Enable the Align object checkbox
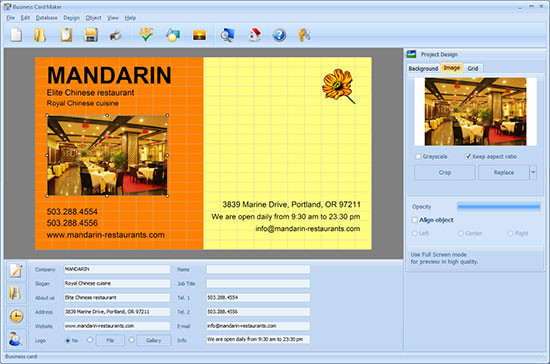 [415, 220]
